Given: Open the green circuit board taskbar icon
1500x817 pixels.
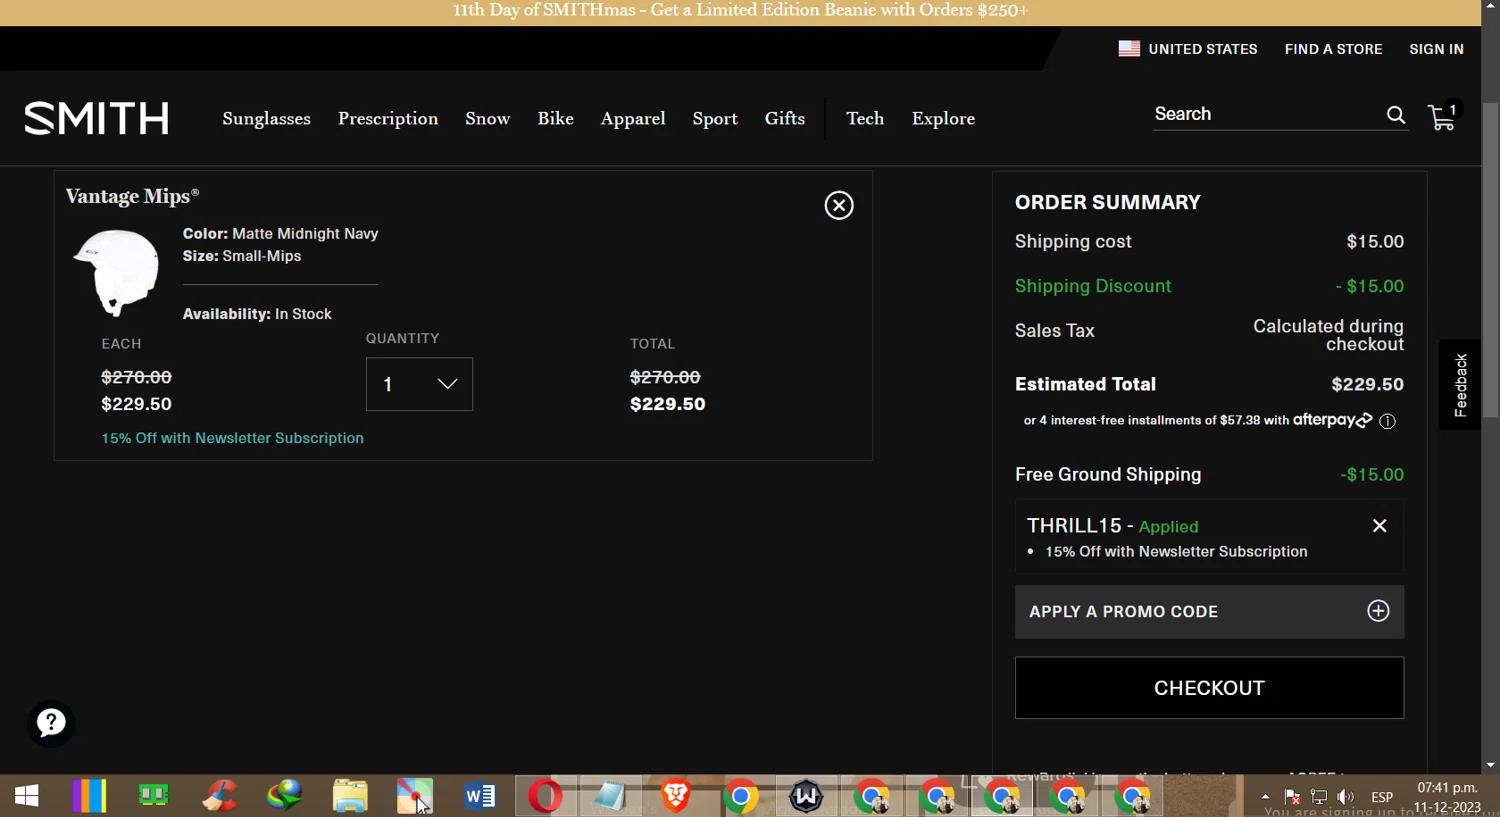Looking at the screenshot, I should click(x=154, y=796).
